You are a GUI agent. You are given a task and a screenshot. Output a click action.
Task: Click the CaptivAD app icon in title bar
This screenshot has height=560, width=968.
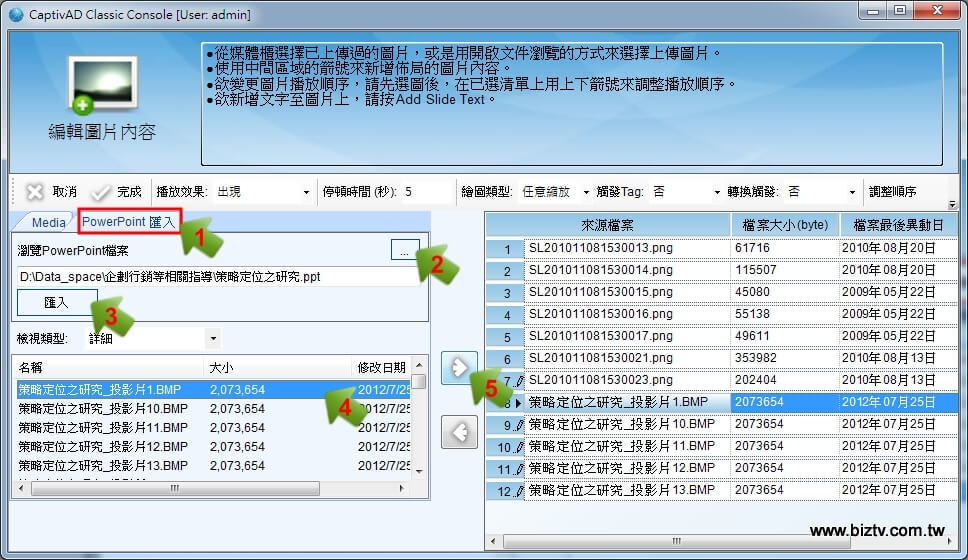point(15,14)
